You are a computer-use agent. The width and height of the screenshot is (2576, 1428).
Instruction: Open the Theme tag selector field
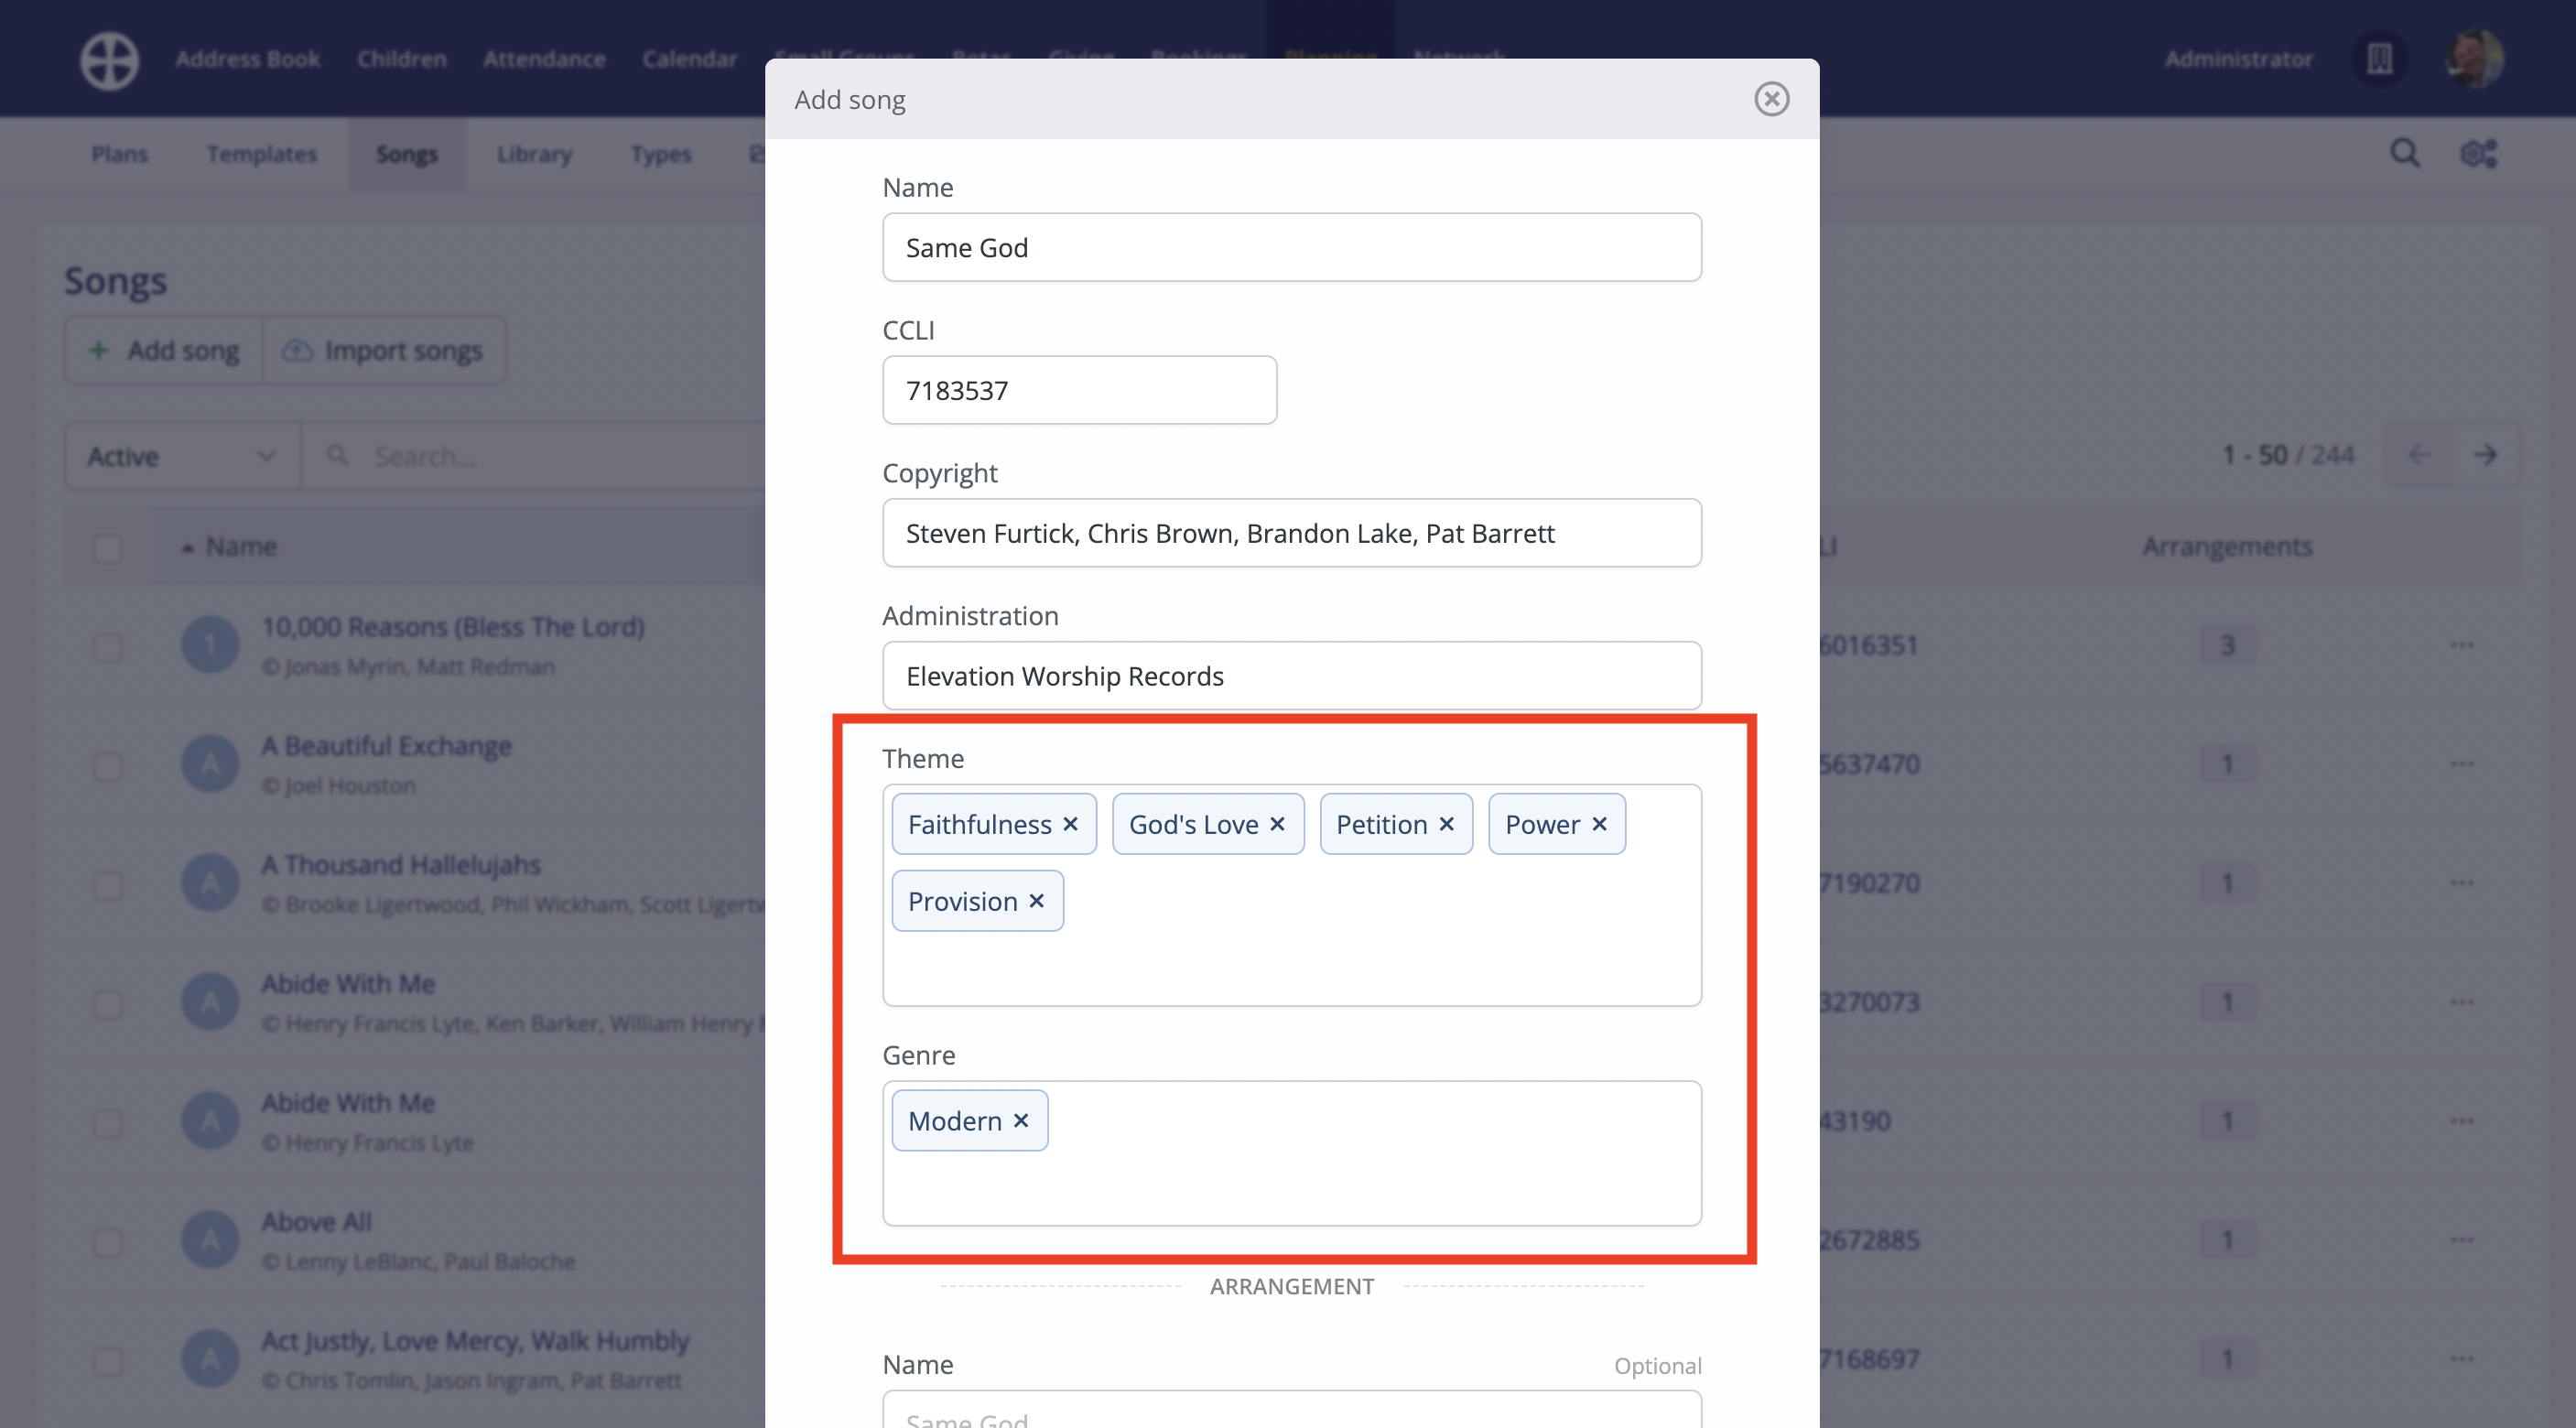coord(1291,895)
